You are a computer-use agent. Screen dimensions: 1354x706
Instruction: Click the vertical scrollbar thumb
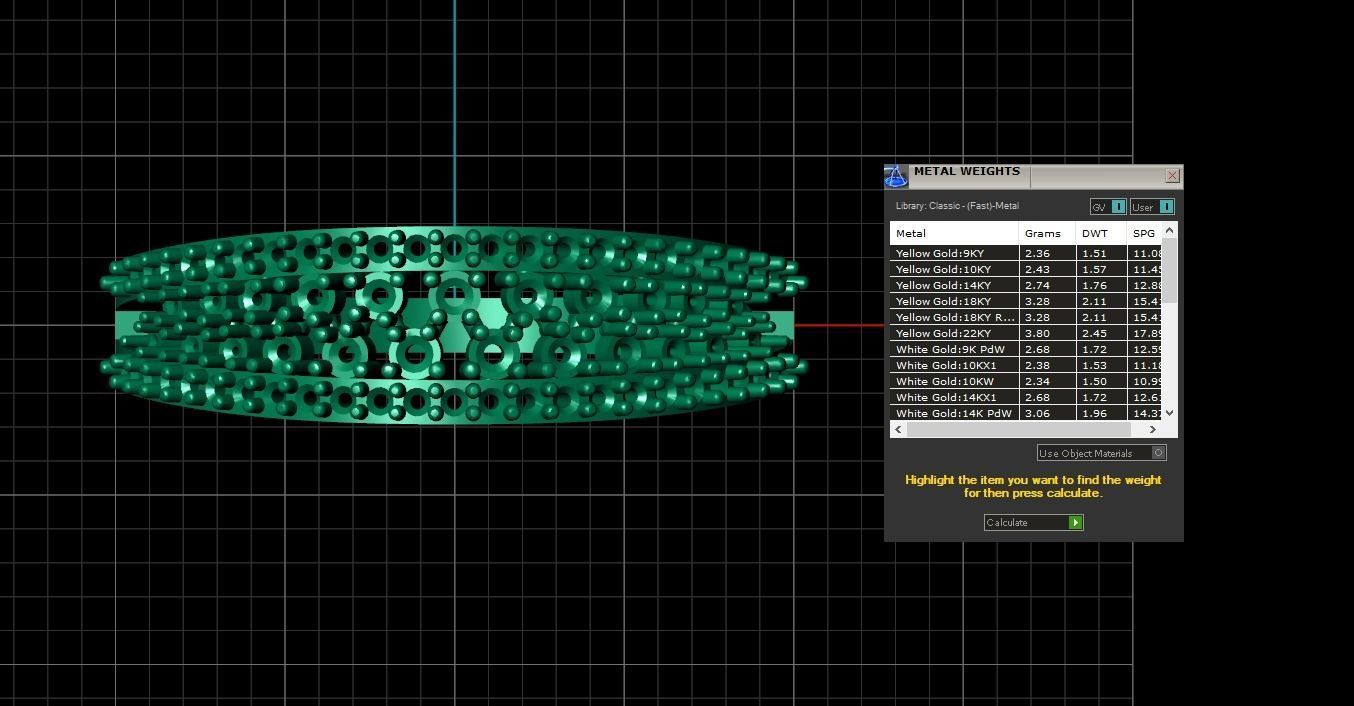pos(1170,271)
